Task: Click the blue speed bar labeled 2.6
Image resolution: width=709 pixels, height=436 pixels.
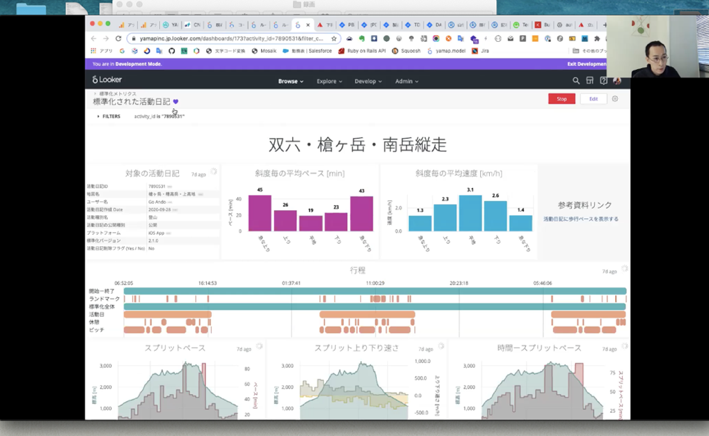Action: pyautogui.click(x=496, y=216)
